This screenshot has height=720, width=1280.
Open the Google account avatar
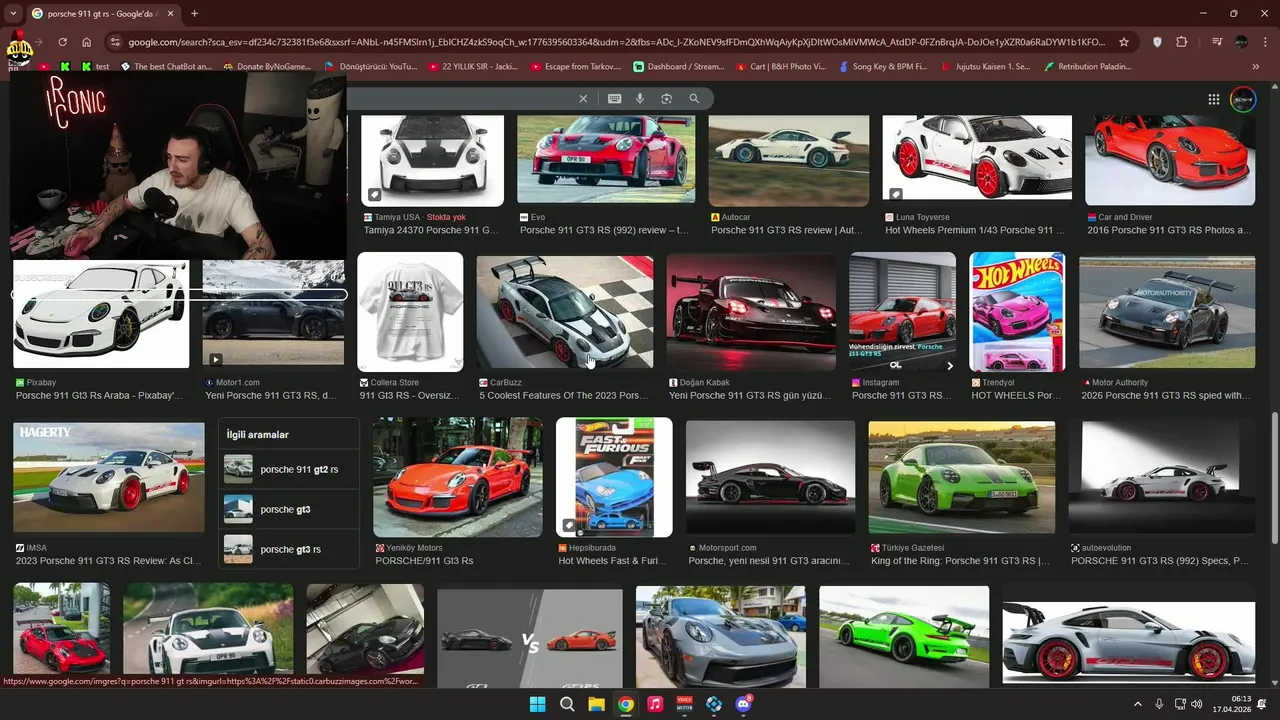pos(1243,99)
